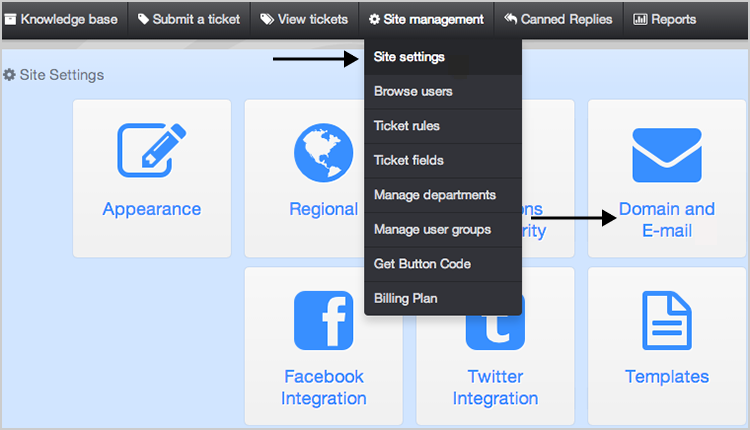Choose Browse users in the menu
The image size is (750, 430).
pyautogui.click(x=413, y=92)
